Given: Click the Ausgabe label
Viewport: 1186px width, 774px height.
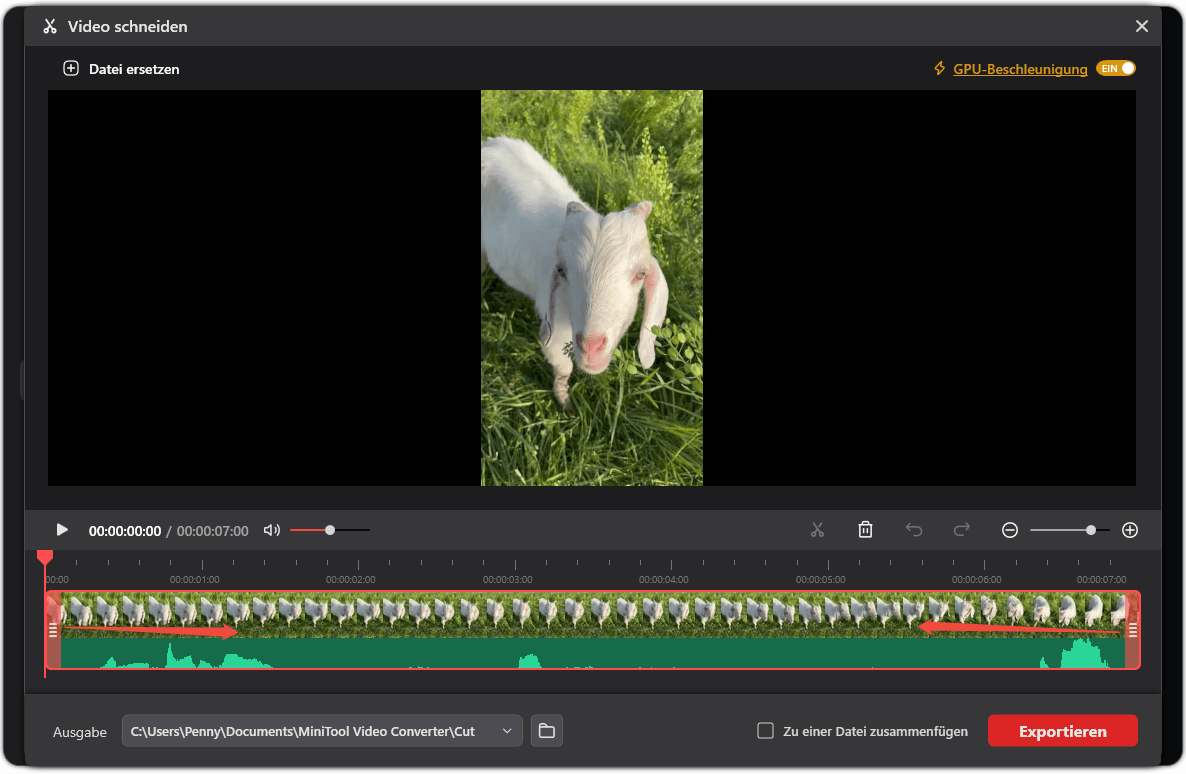Looking at the screenshot, I should (x=79, y=732).
